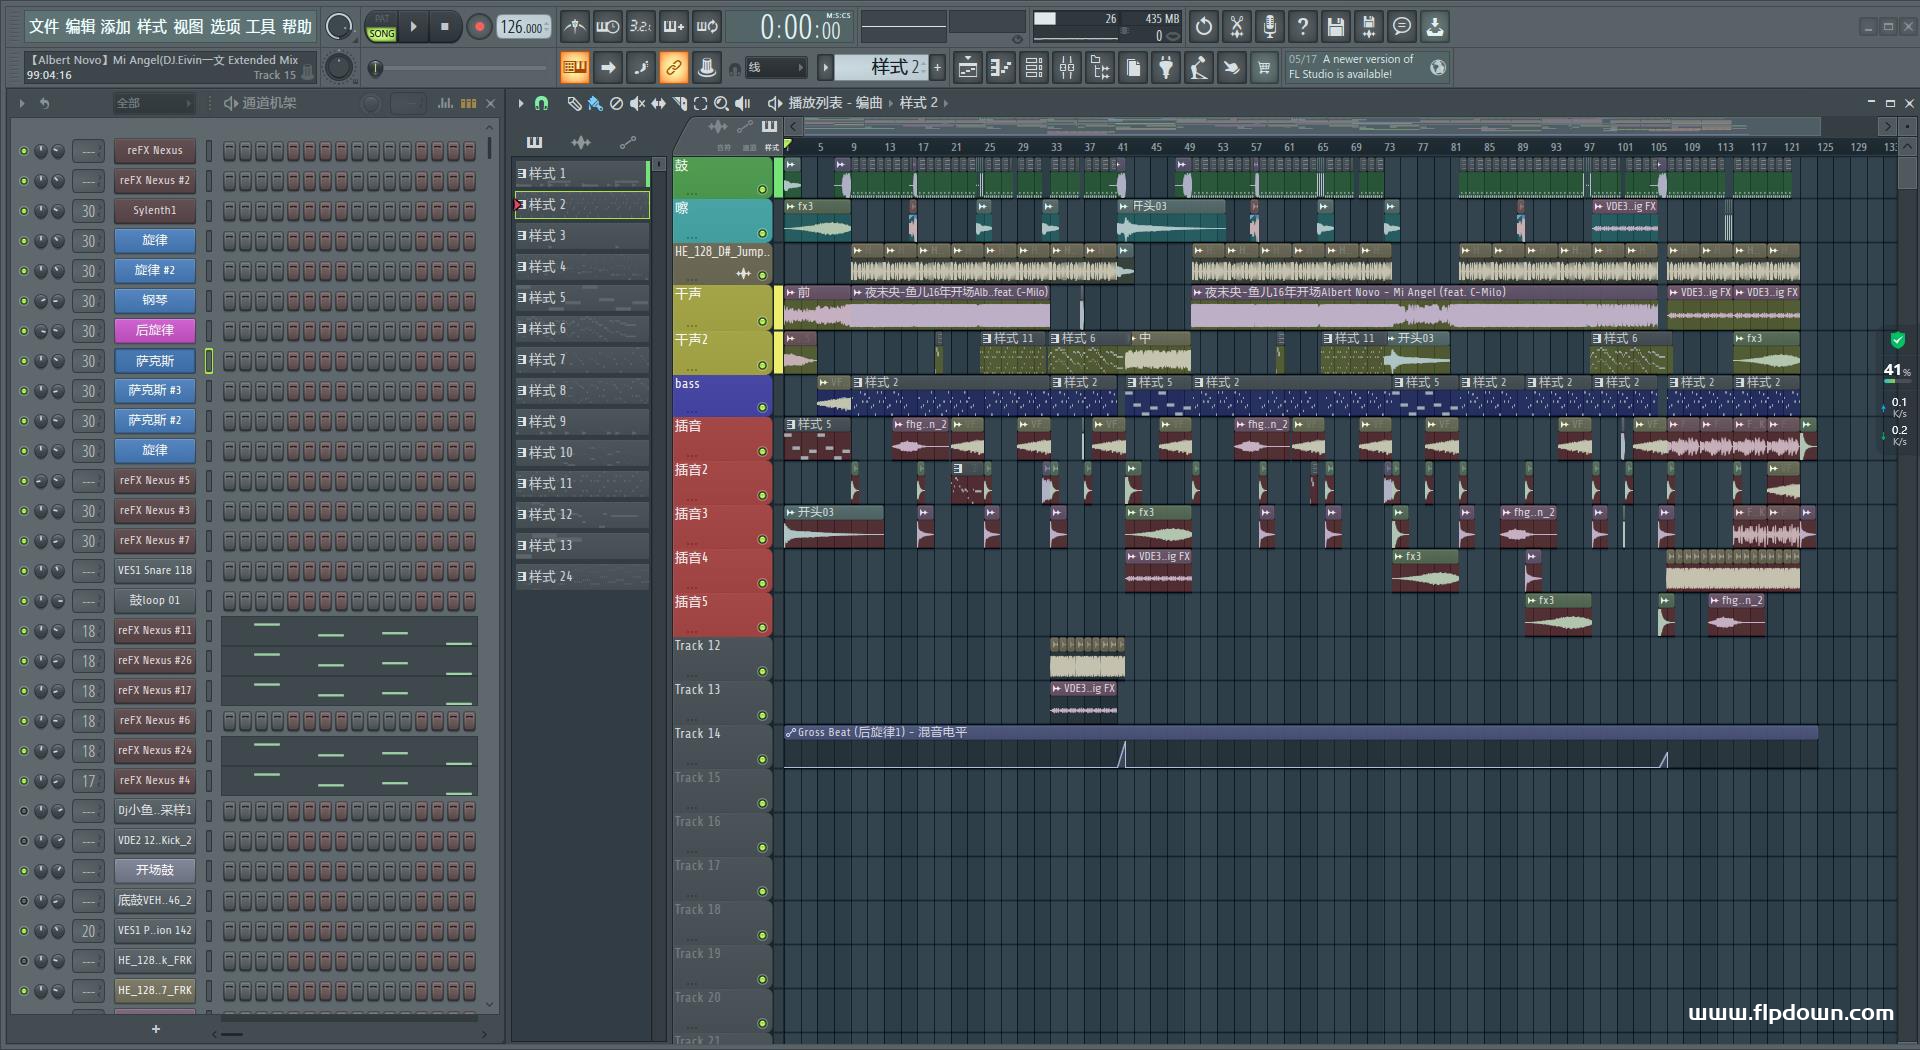Click the record button
The image size is (1920, 1050).
(479, 27)
